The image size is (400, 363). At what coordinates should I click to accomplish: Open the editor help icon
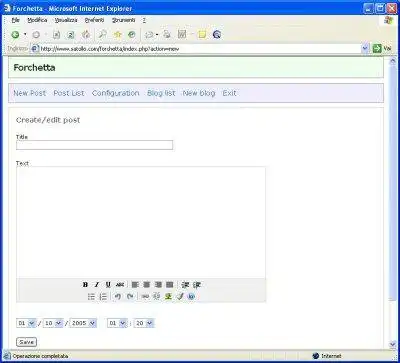(191, 296)
